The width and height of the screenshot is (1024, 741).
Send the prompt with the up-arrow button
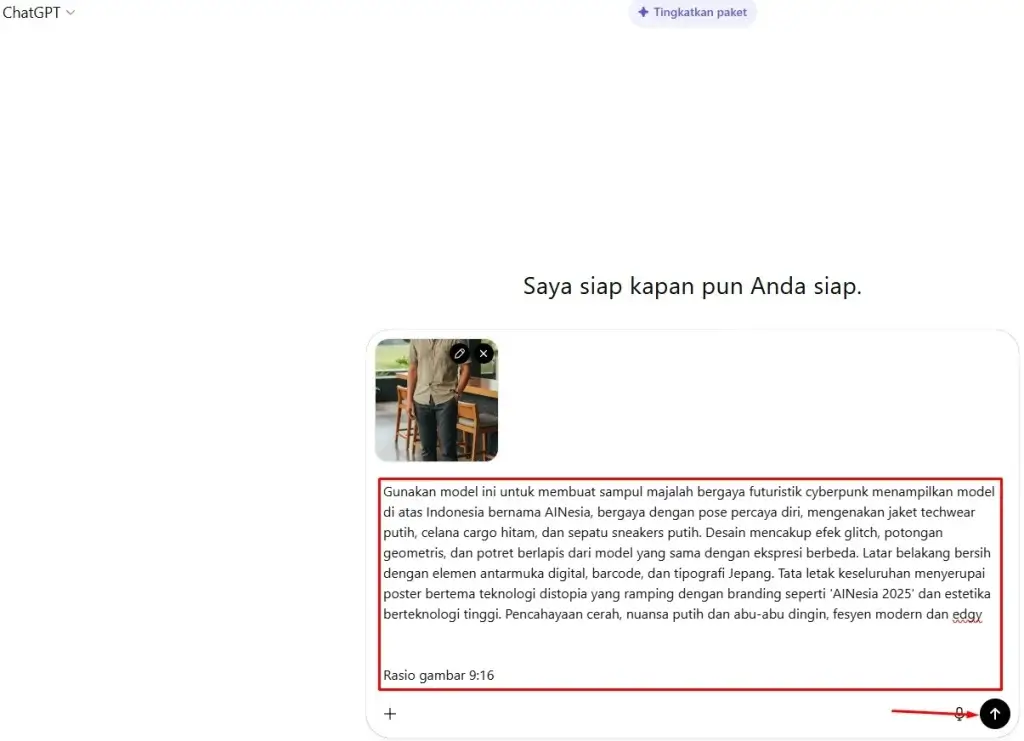pos(995,713)
